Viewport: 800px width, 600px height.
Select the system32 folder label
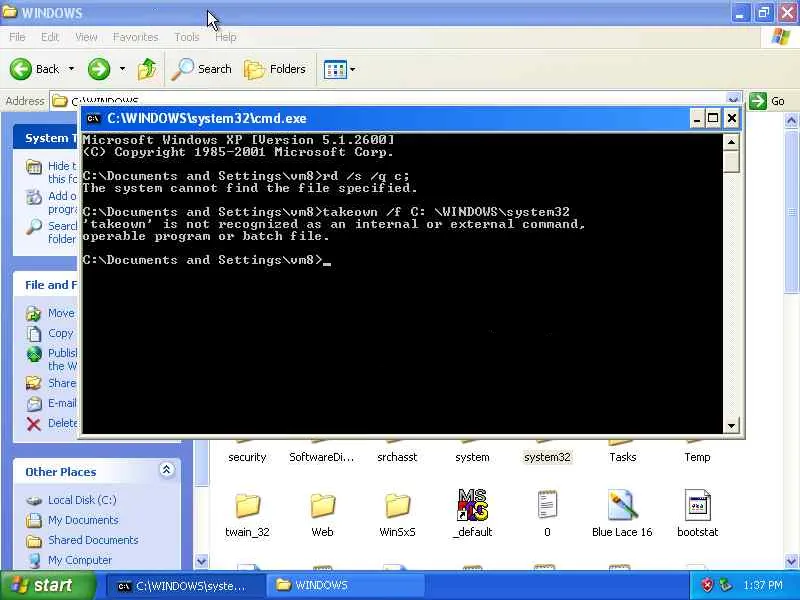pyautogui.click(x=547, y=457)
